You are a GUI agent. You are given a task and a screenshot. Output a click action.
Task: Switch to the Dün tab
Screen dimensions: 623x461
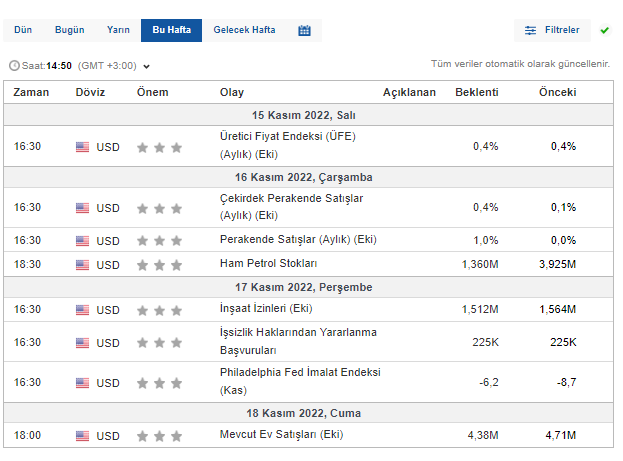25,30
